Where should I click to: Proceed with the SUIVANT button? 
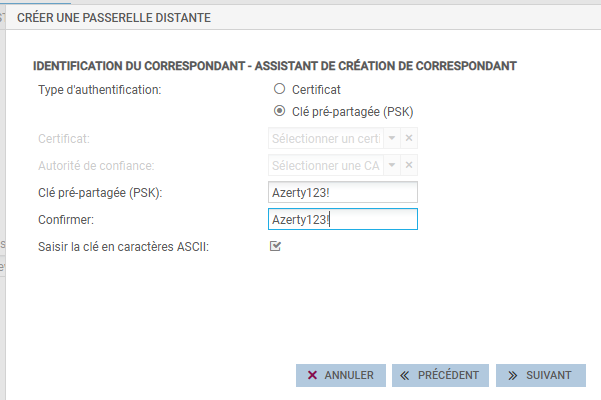(540, 375)
